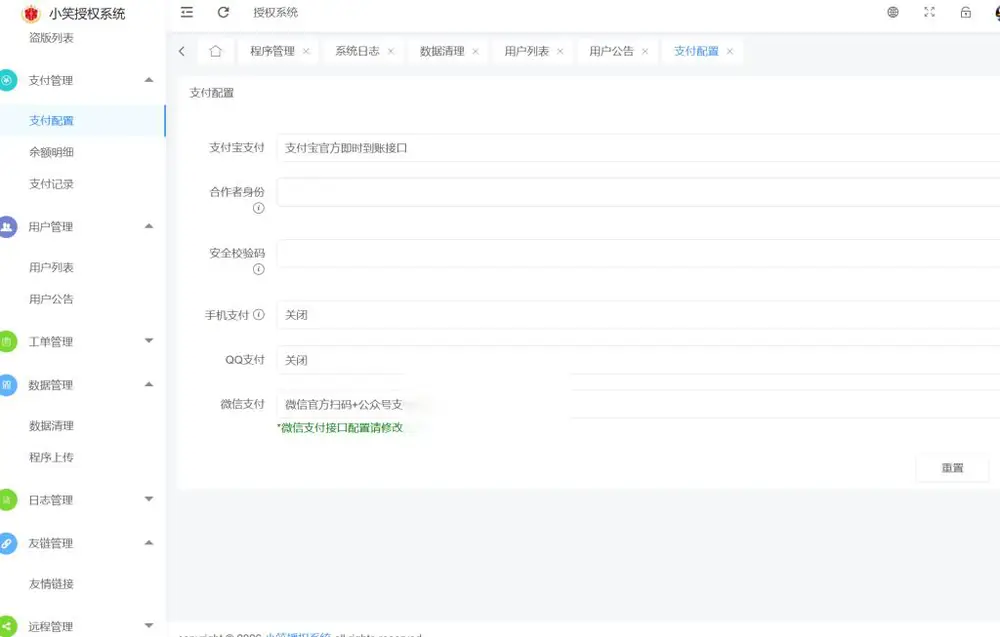Close the 用户列表 tab

pyautogui.click(x=560, y=51)
